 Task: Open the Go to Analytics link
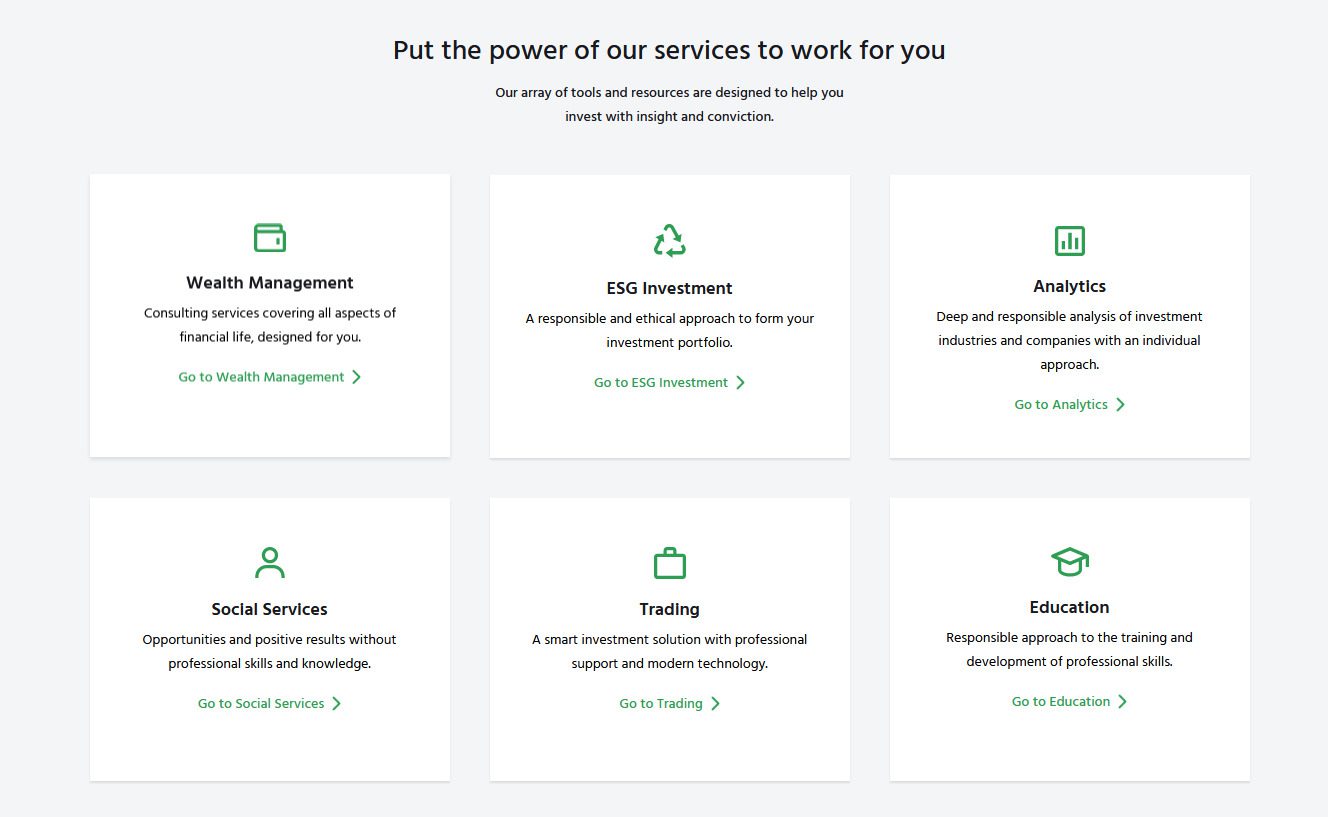[1070, 404]
